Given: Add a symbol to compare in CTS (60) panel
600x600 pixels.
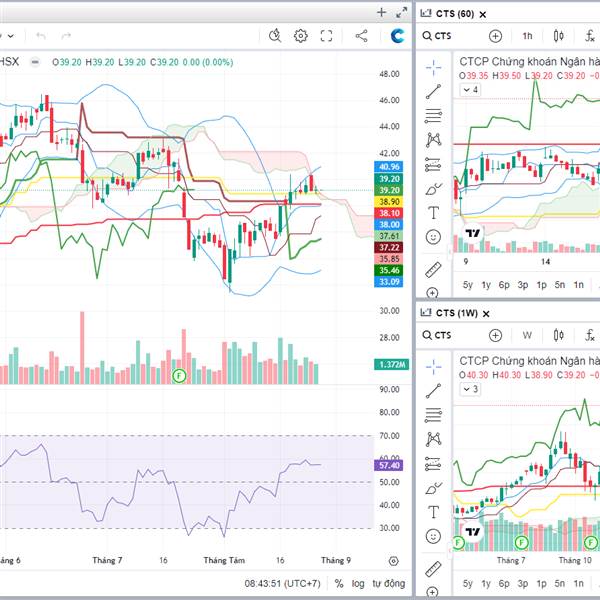Looking at the screenshot, I should point(495,36).
